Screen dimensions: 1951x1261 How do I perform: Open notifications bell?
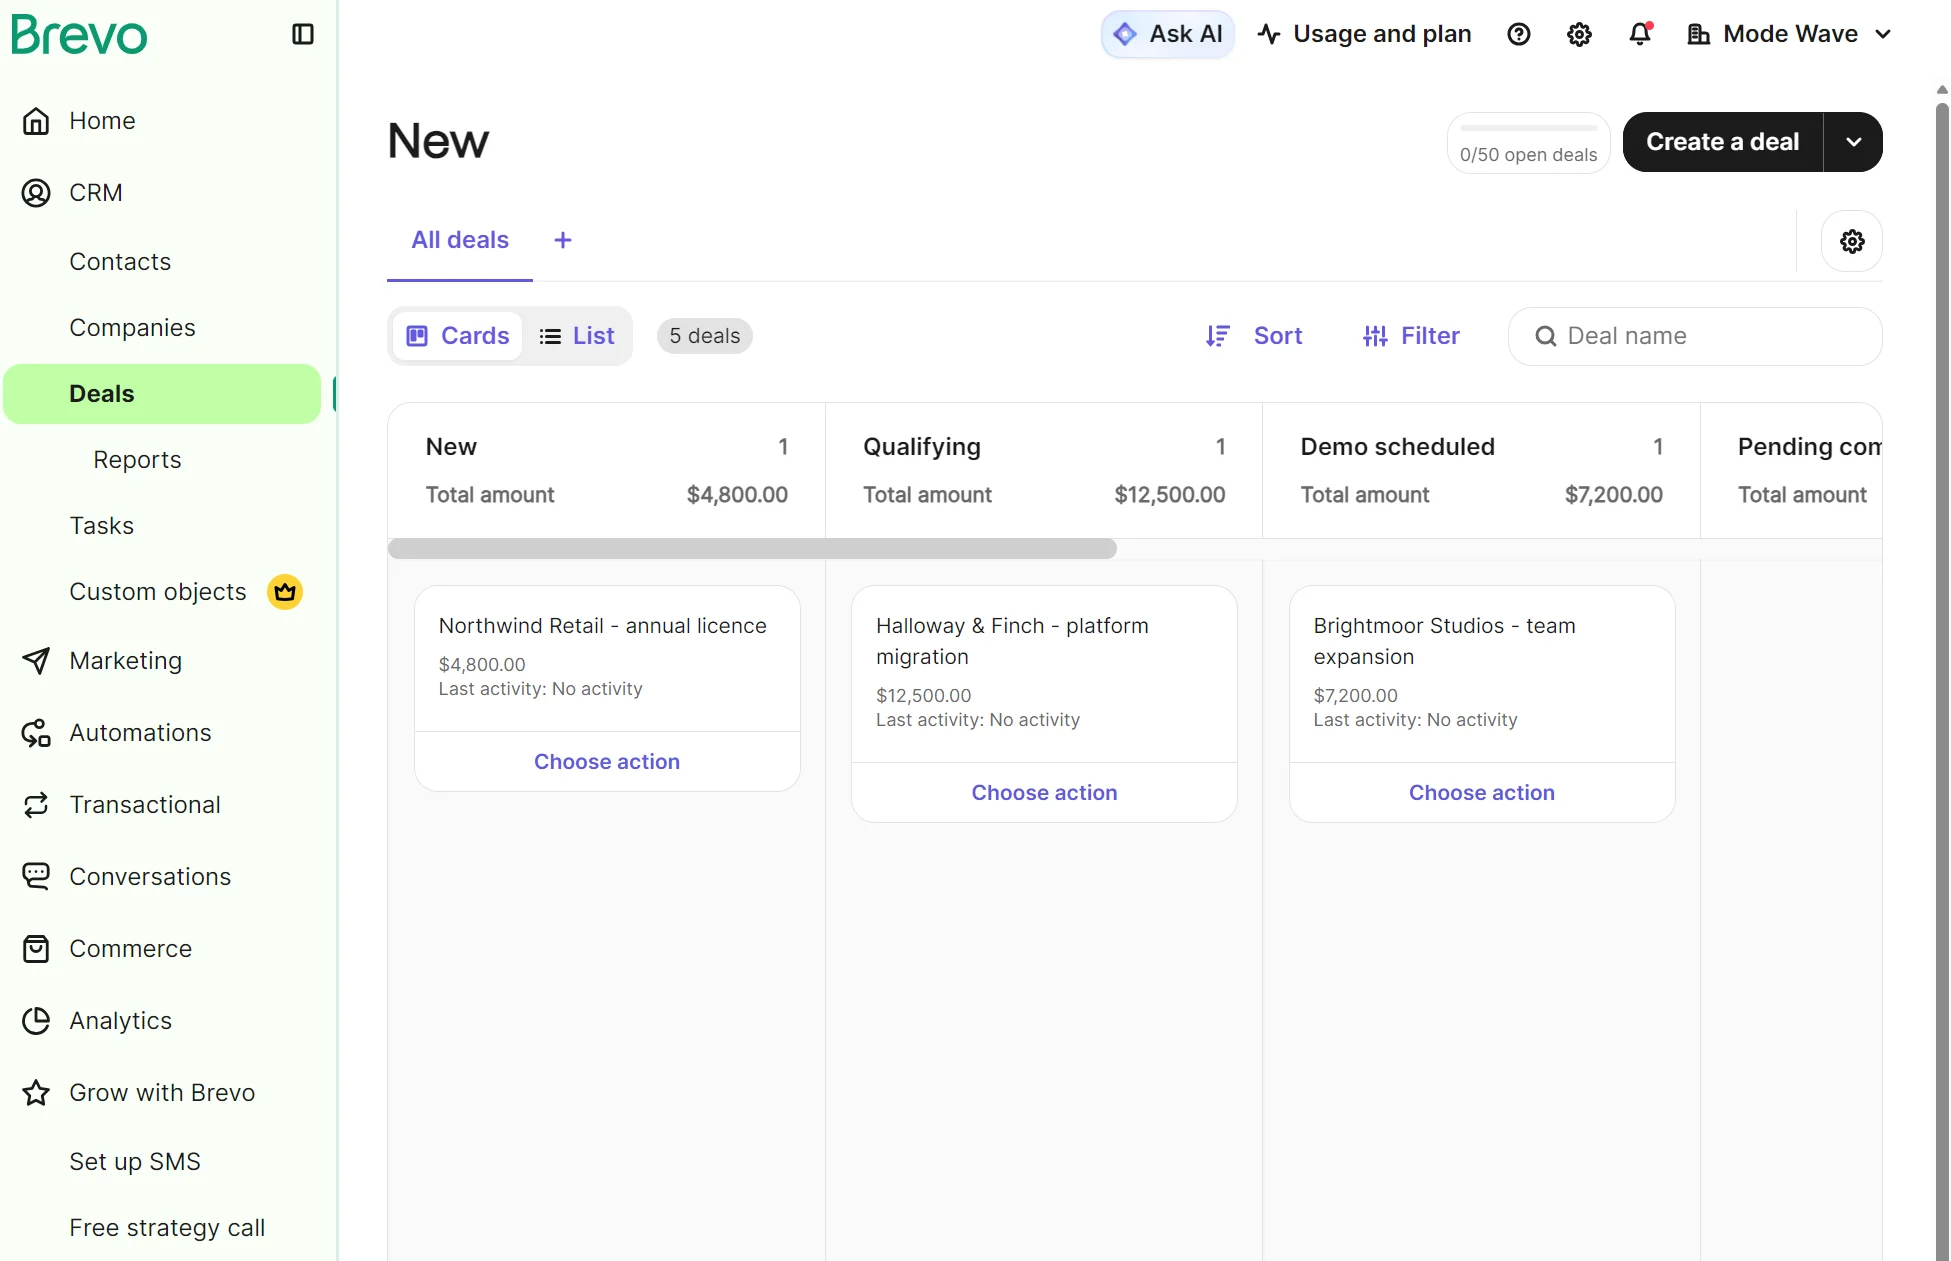[x=1640, y=34]
